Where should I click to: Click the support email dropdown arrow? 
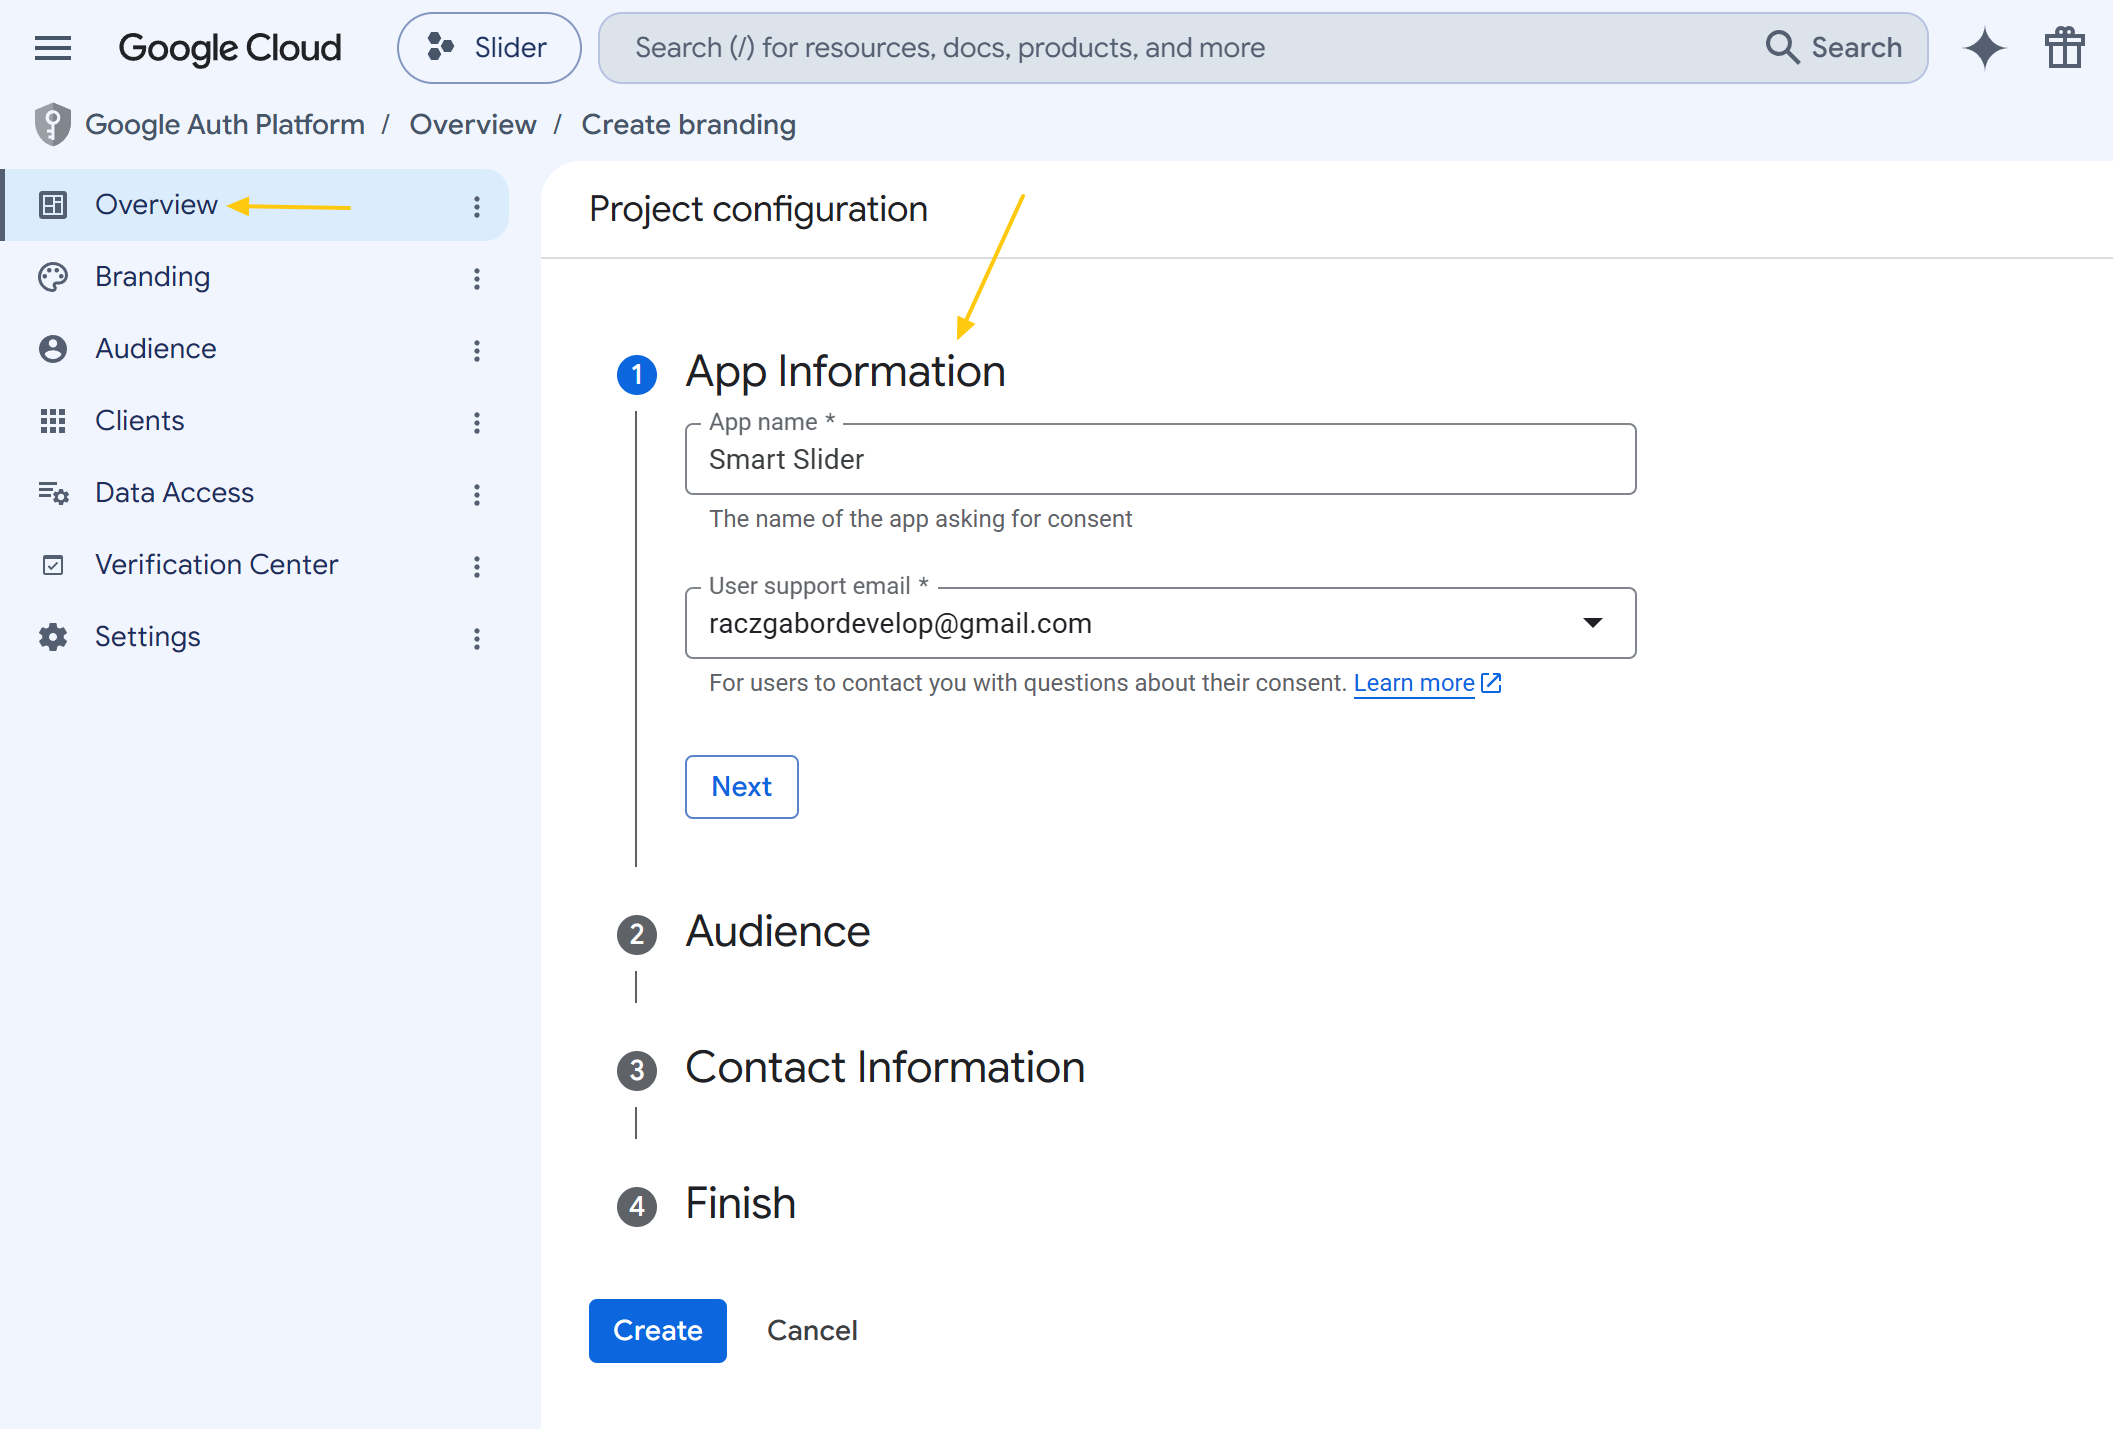pyautogui.click(x=1593, y=623)
